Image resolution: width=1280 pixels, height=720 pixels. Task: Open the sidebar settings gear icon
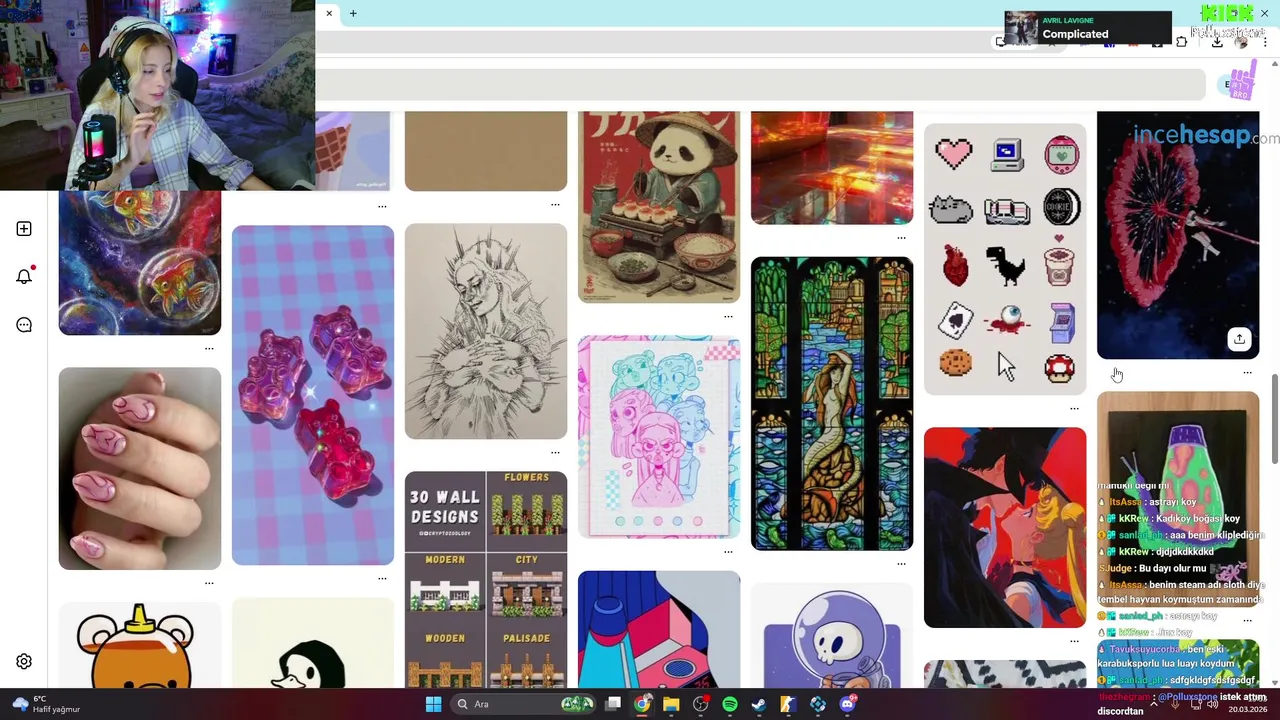coord(24,661)
